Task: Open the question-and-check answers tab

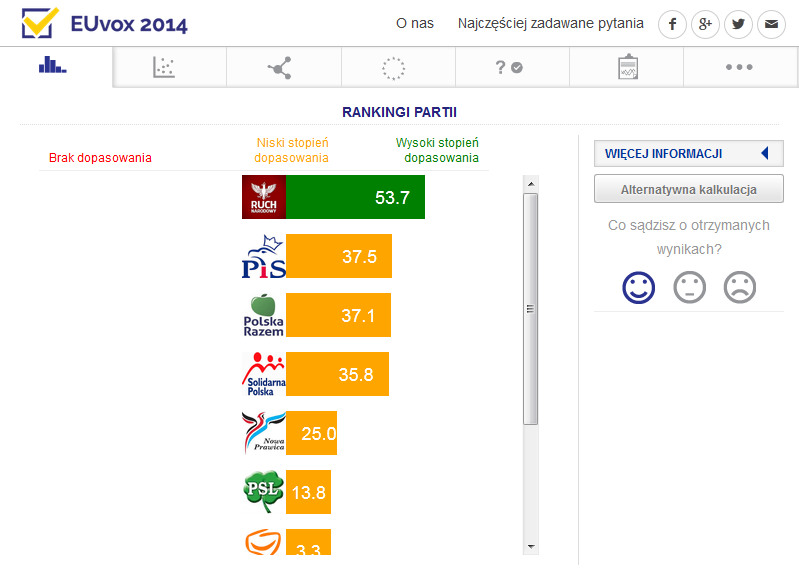Action: pyautogui.click(x=509, y=67)
